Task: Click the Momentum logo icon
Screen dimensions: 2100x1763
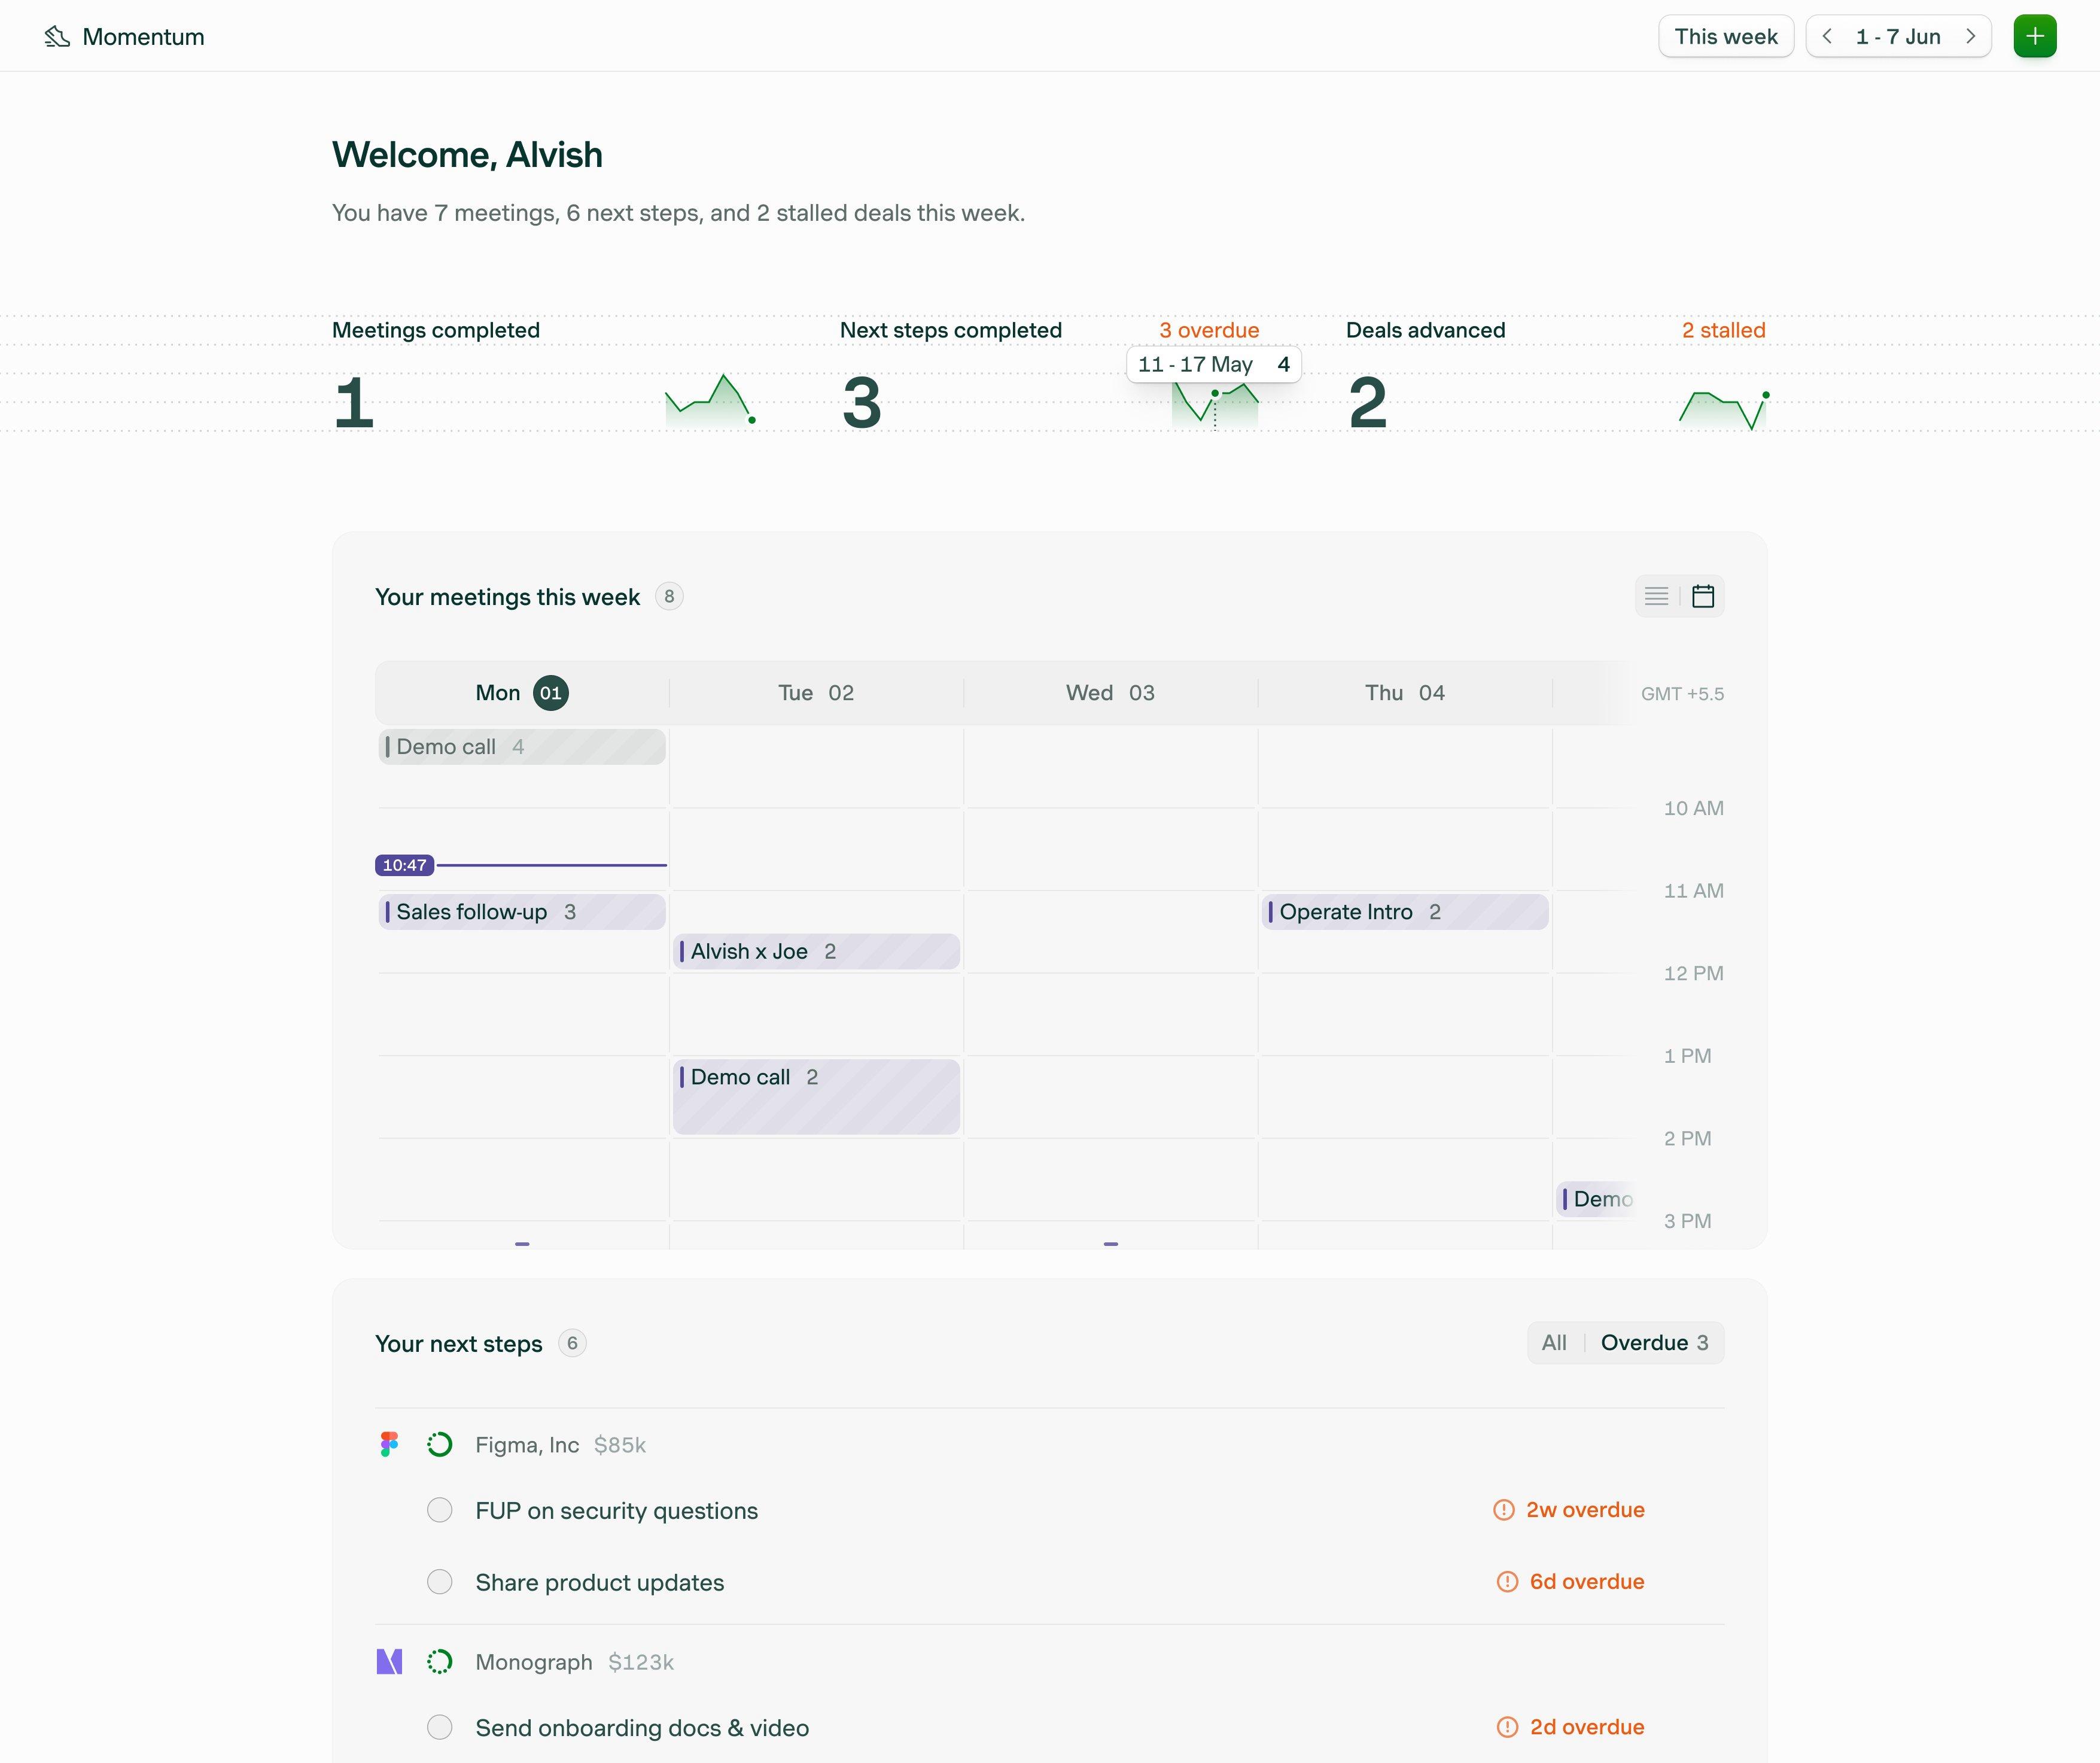Action: click(x=57, y=37)
